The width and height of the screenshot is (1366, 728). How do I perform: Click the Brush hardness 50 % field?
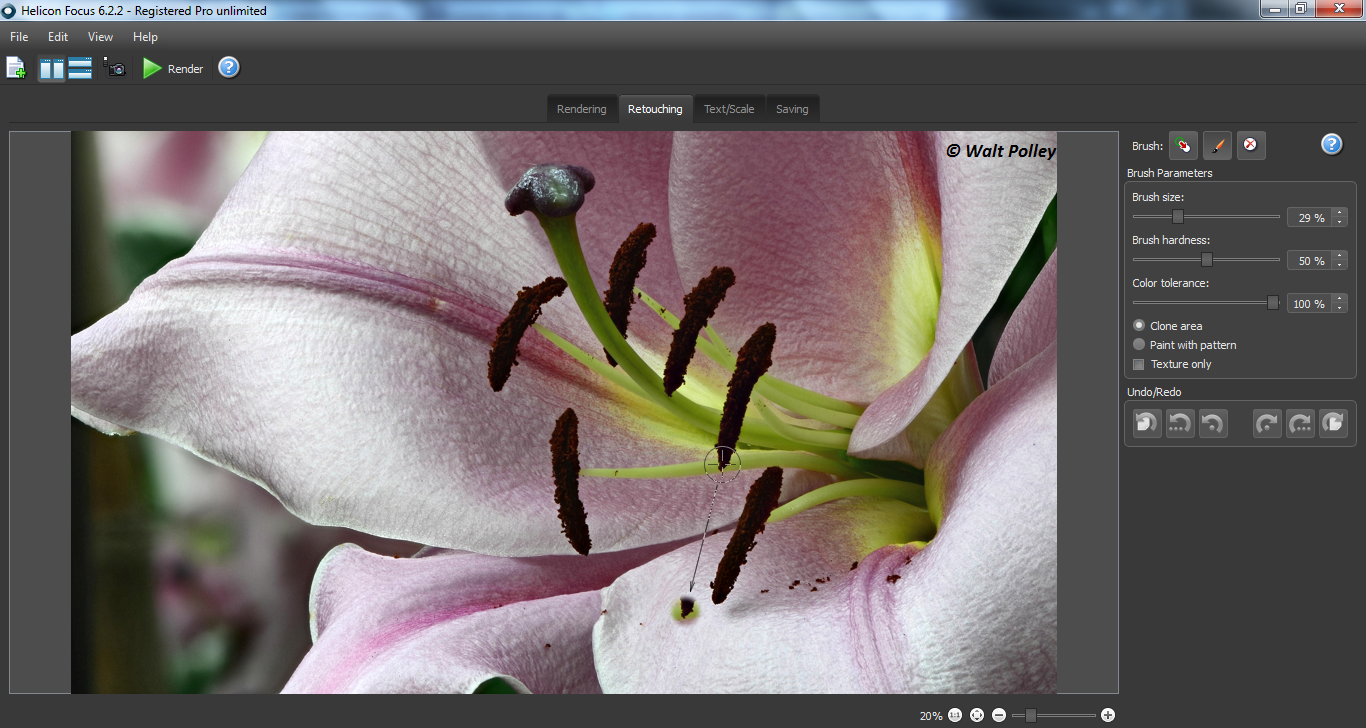coord(1310,260)
